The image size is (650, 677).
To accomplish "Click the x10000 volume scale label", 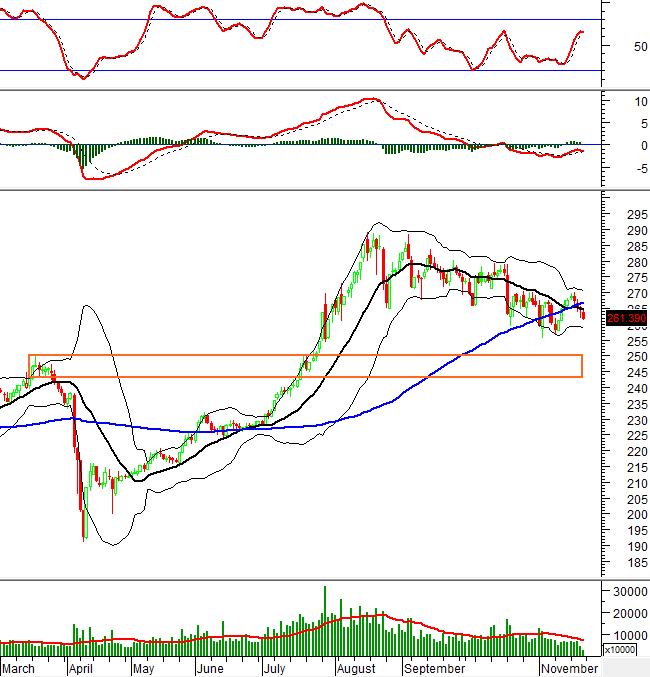I will [x=619, y=649].
